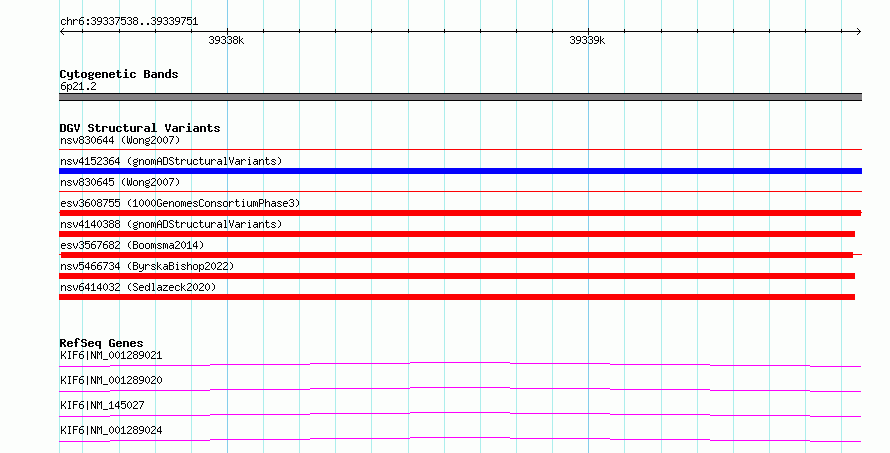Select the red bar for nsv5466734
The width and height of the screenshot is (890, 453).
click(457, 276)
